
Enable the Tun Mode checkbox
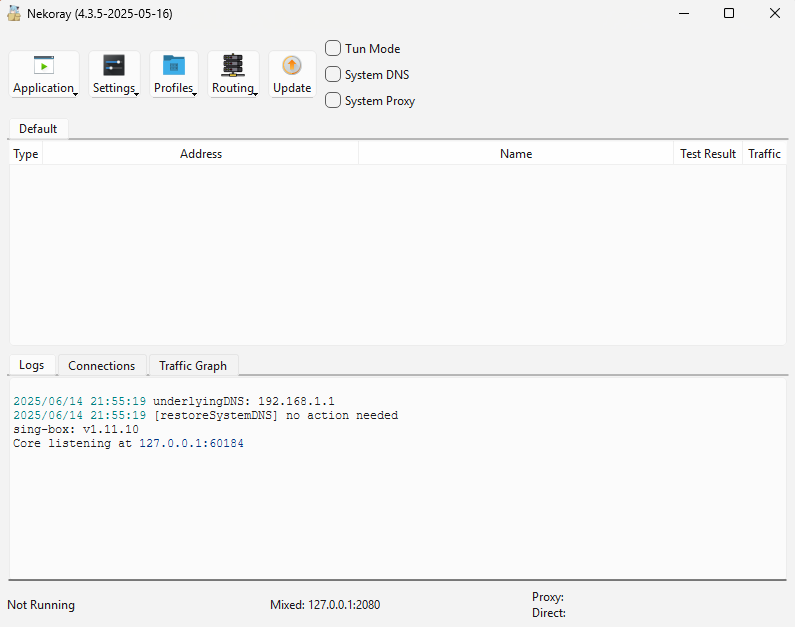click(363, 49)
